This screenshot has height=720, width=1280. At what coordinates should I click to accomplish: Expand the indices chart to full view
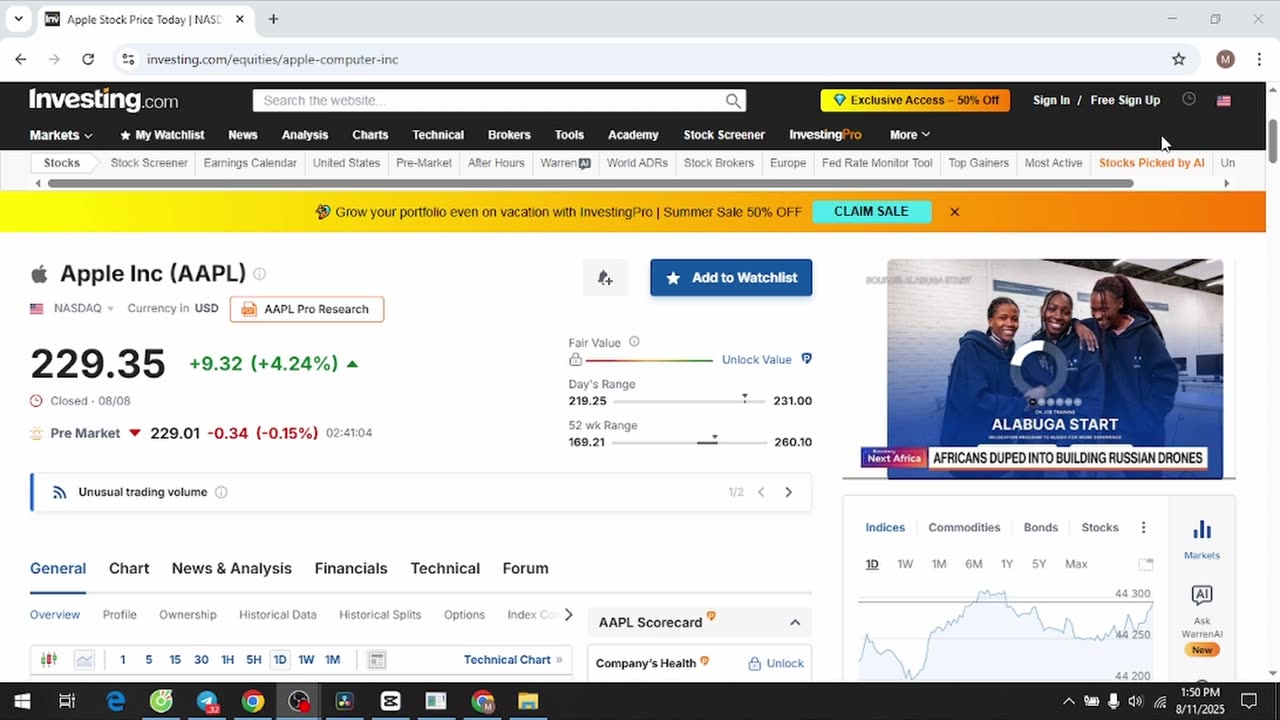click(x=1146, y=564)
